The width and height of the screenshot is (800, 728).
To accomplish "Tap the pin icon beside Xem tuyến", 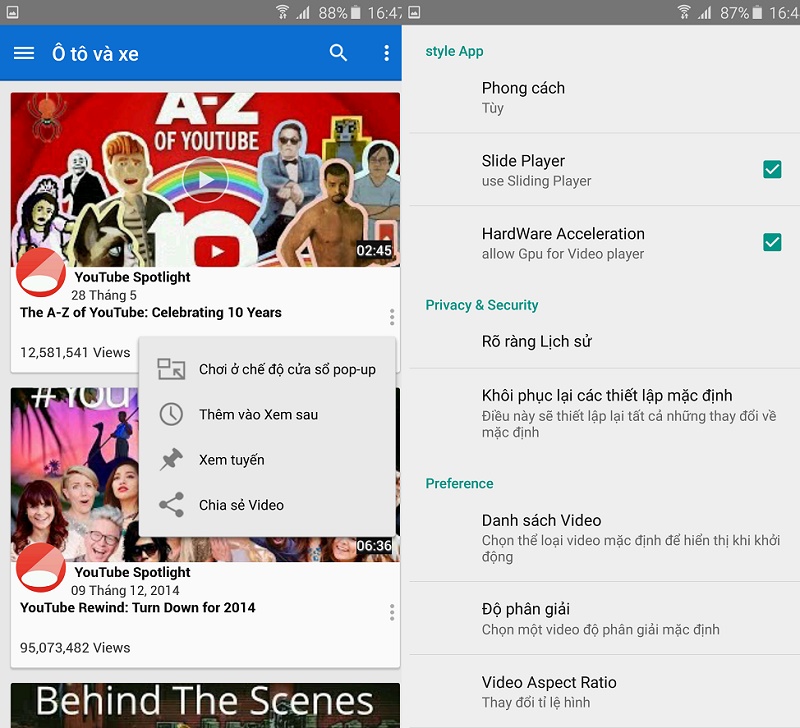I will click(x=171, y=460).
